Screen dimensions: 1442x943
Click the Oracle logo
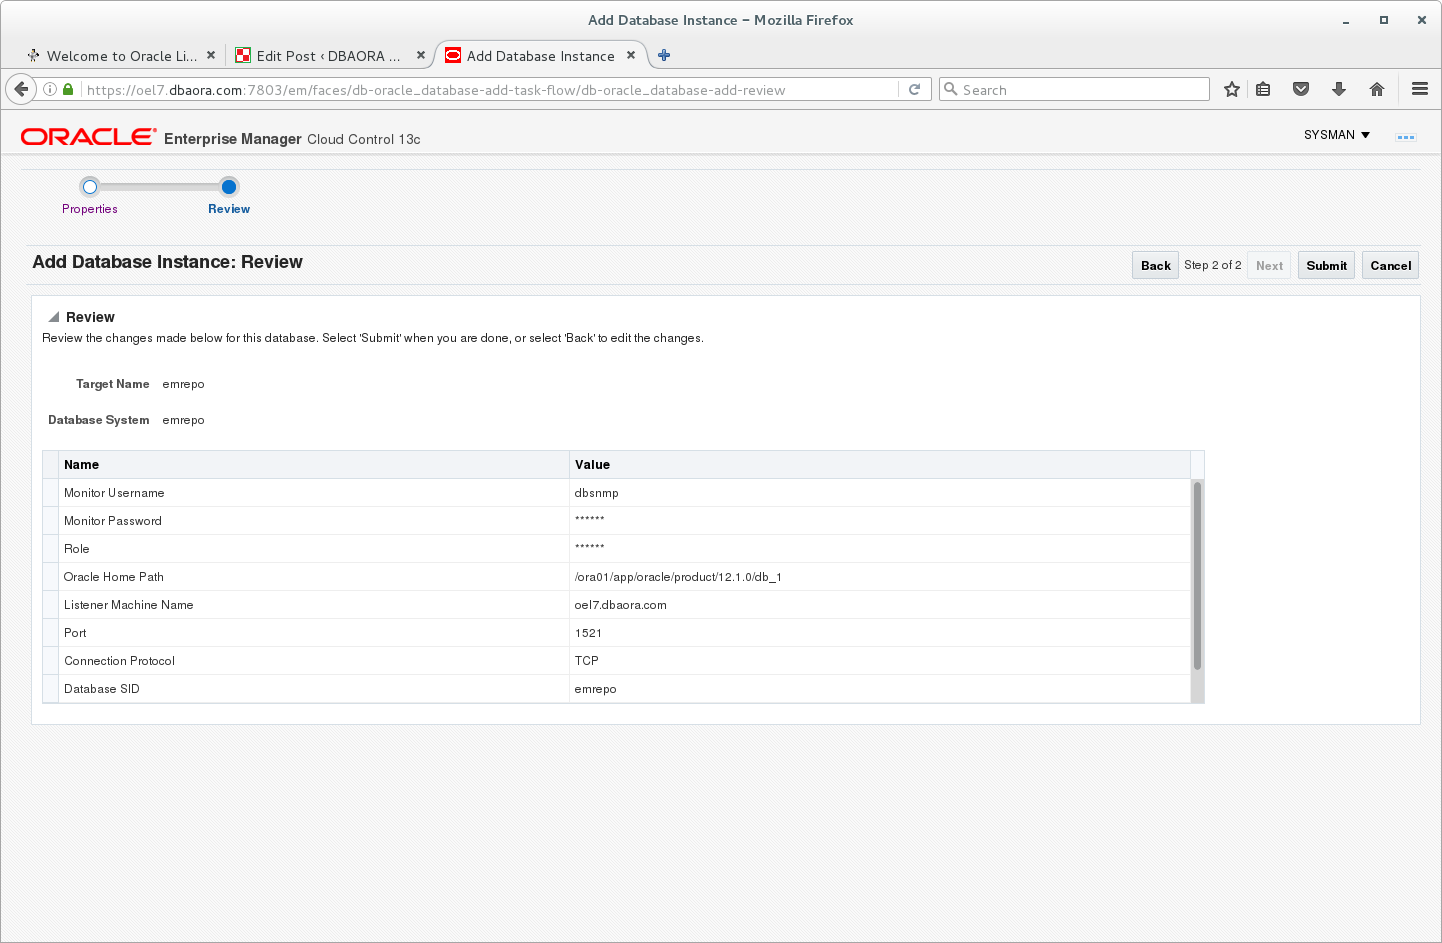click(x=89, y=137)
